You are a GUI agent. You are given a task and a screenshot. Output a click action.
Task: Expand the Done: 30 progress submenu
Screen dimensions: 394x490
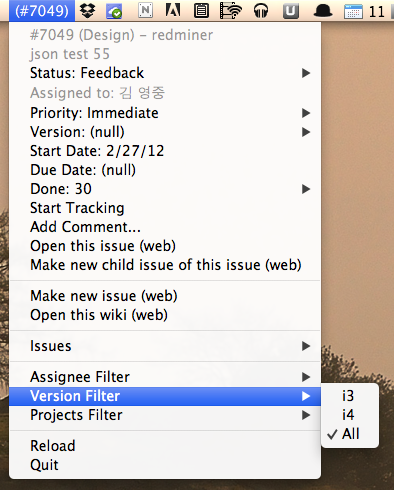click(165, 189)
